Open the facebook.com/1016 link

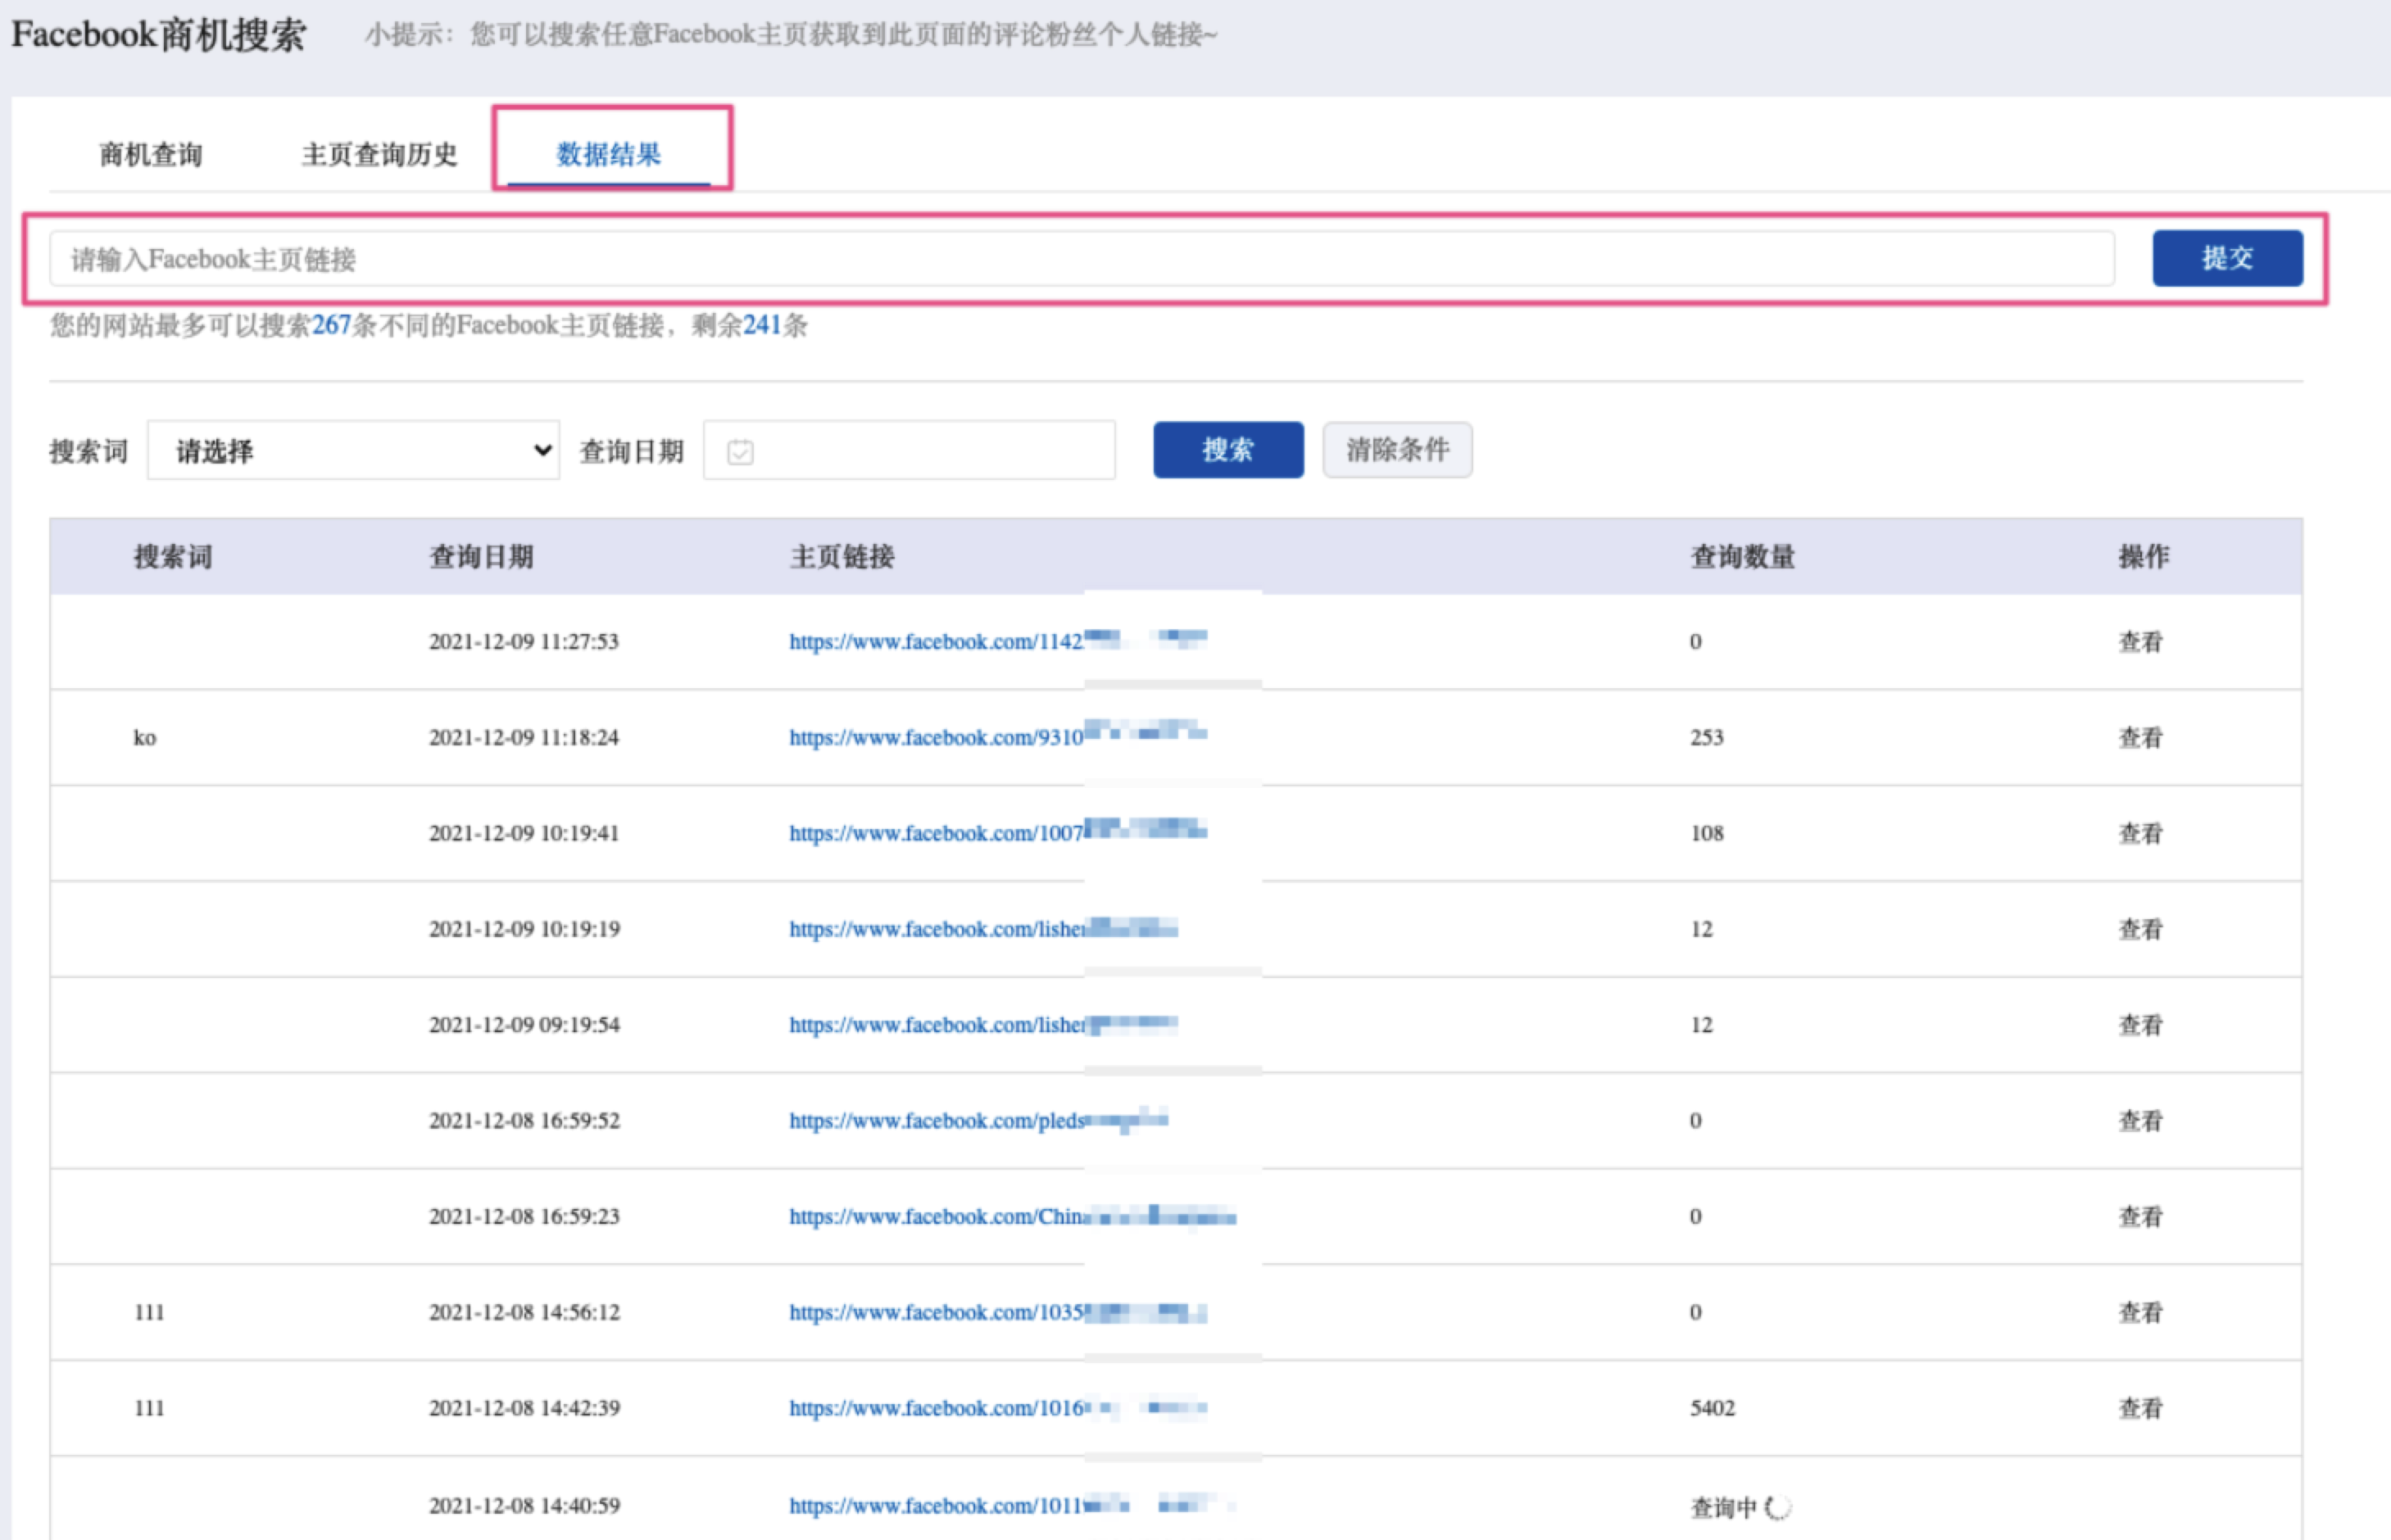tap(998, 1408)
